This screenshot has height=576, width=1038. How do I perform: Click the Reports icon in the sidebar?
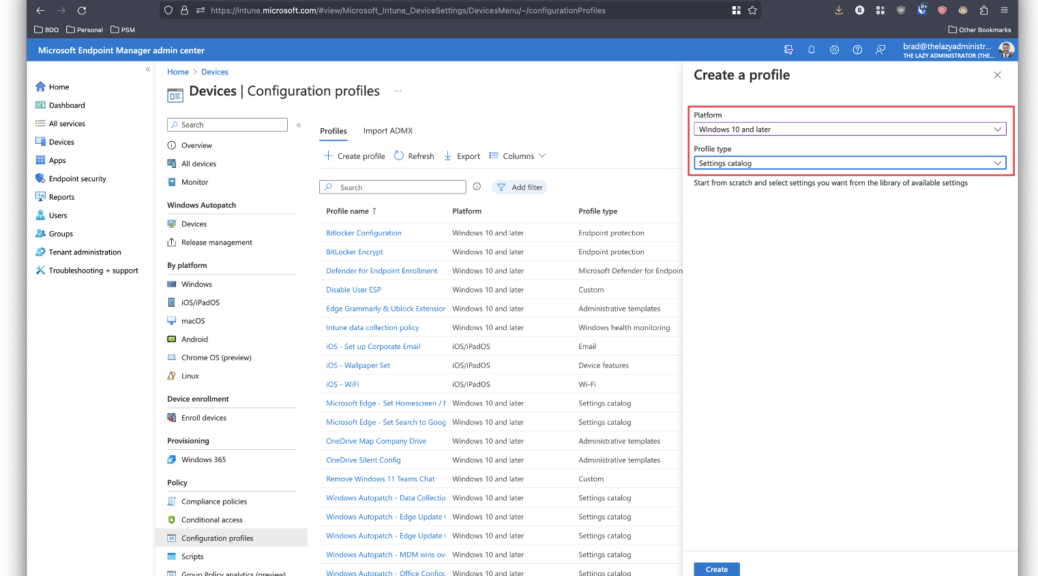pyautogui.click(x=40, y=197)
